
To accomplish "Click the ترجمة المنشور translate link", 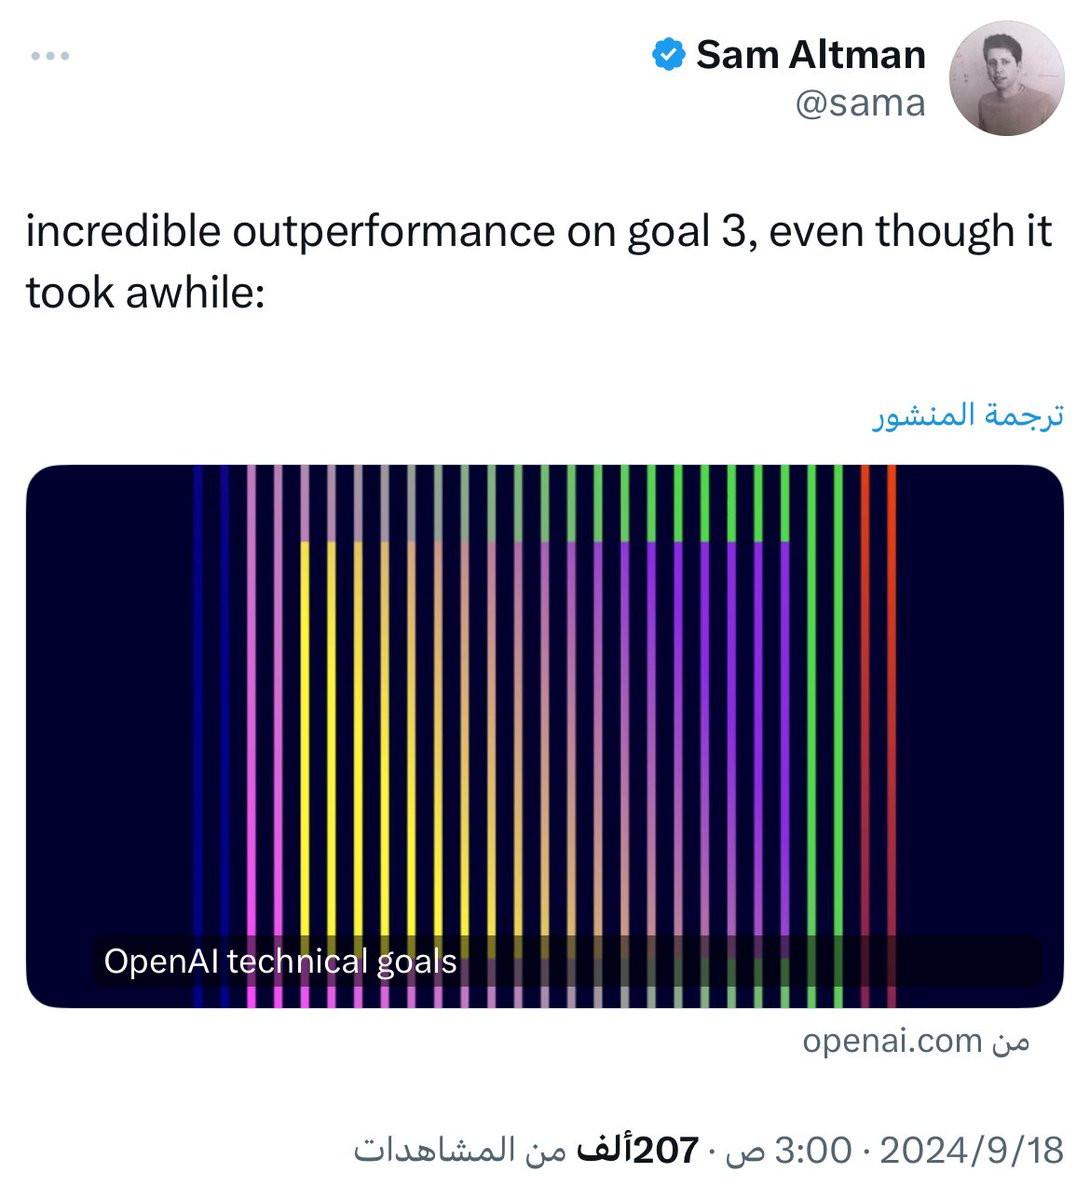I will (968, 415).
